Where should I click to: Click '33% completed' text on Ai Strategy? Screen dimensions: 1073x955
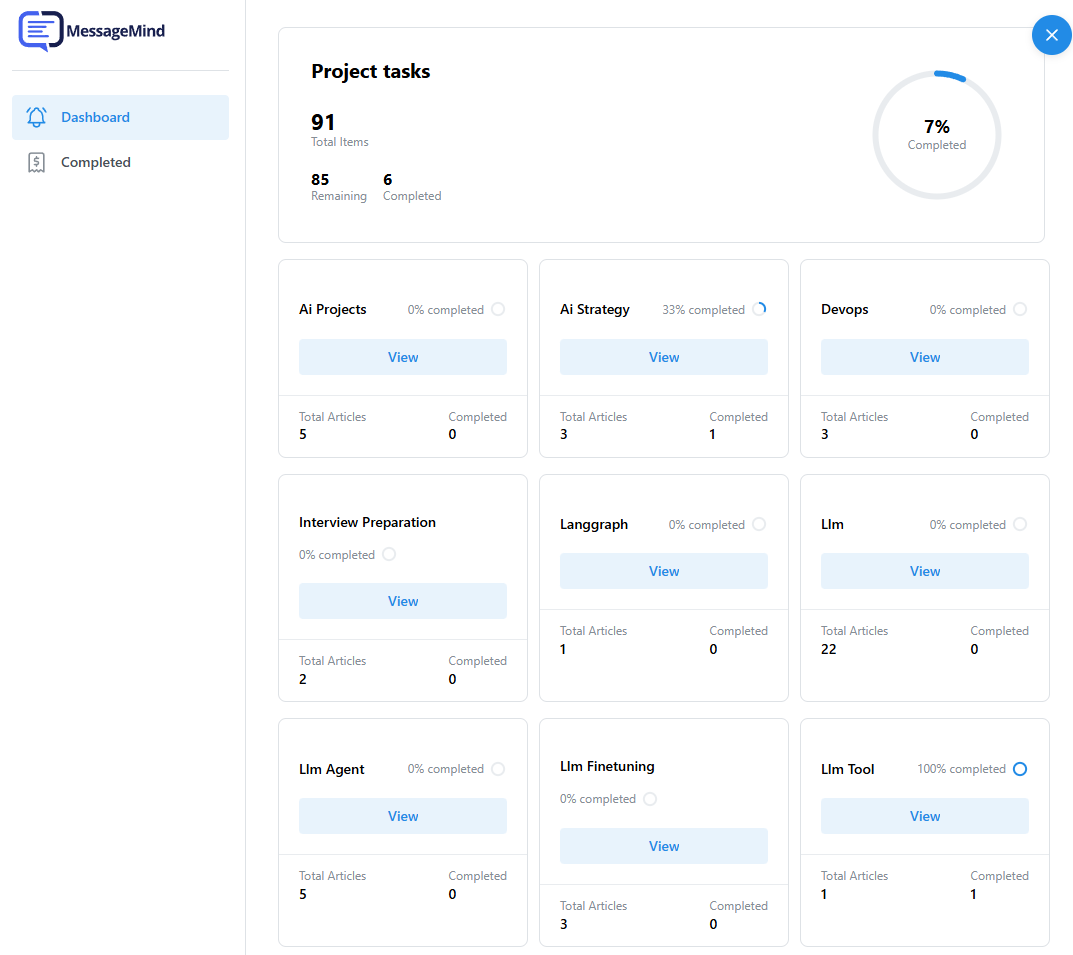pyautogui.click(x=703, y=310)
